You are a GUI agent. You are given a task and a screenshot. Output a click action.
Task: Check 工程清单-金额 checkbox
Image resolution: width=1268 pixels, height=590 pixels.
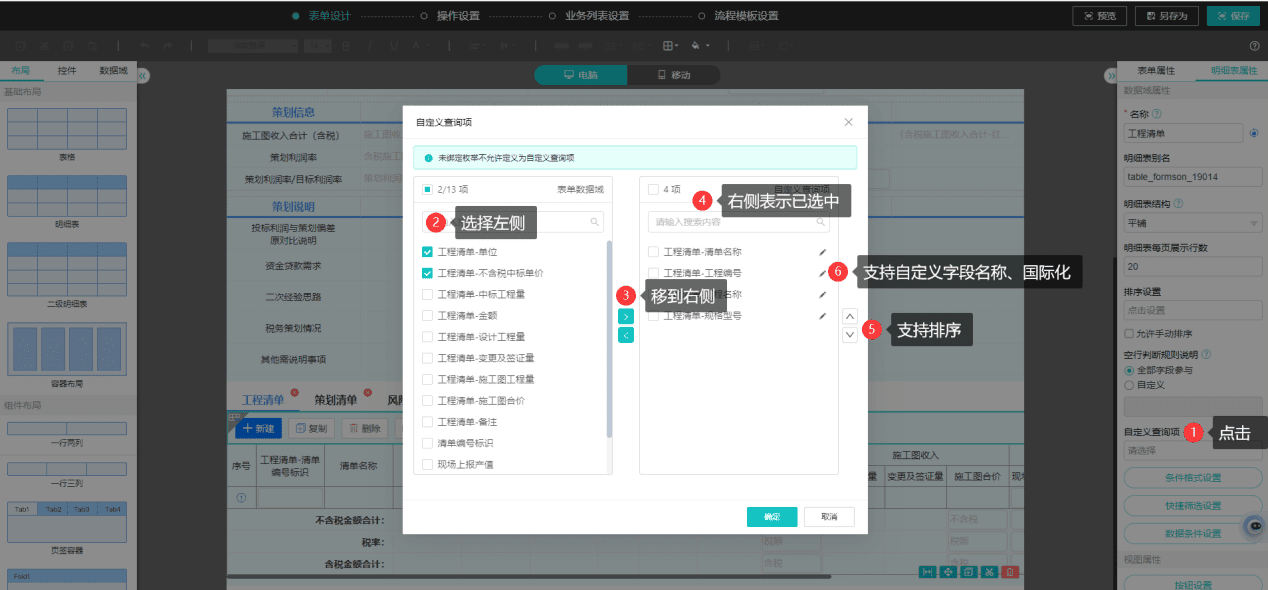(x=427, y=315)
